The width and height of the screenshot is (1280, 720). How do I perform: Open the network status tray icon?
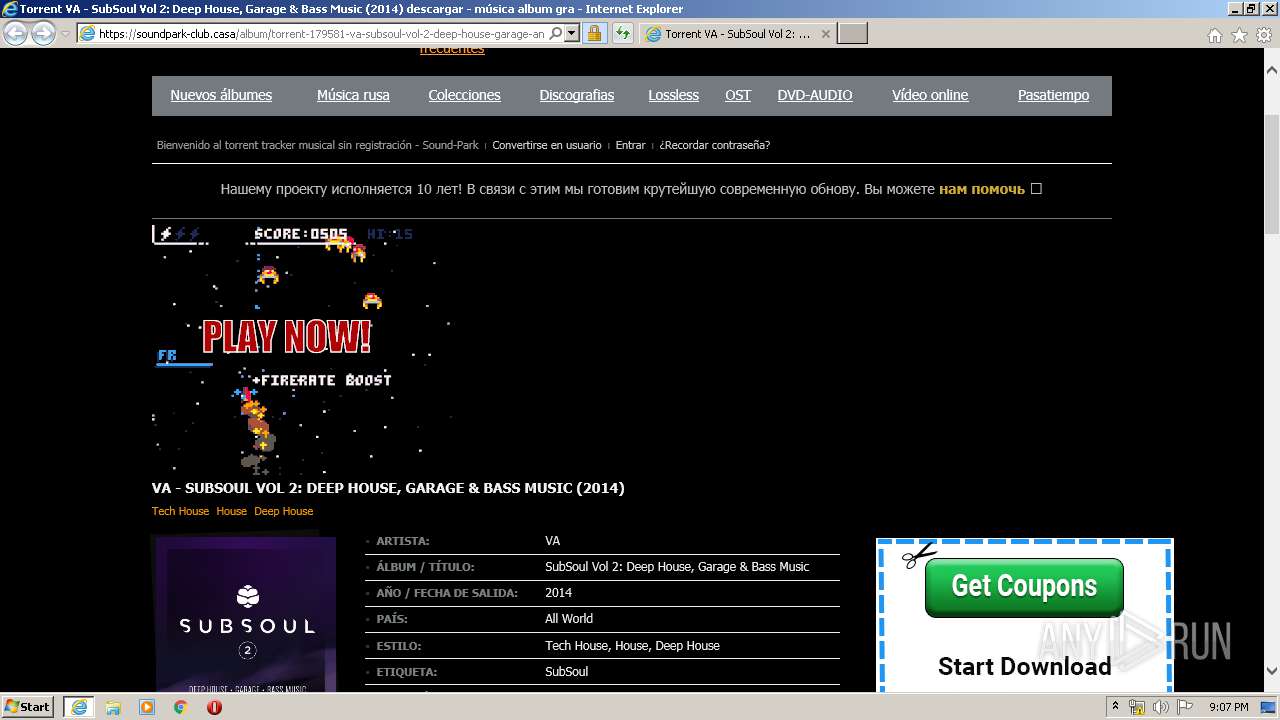click(x=1137, y=707)
